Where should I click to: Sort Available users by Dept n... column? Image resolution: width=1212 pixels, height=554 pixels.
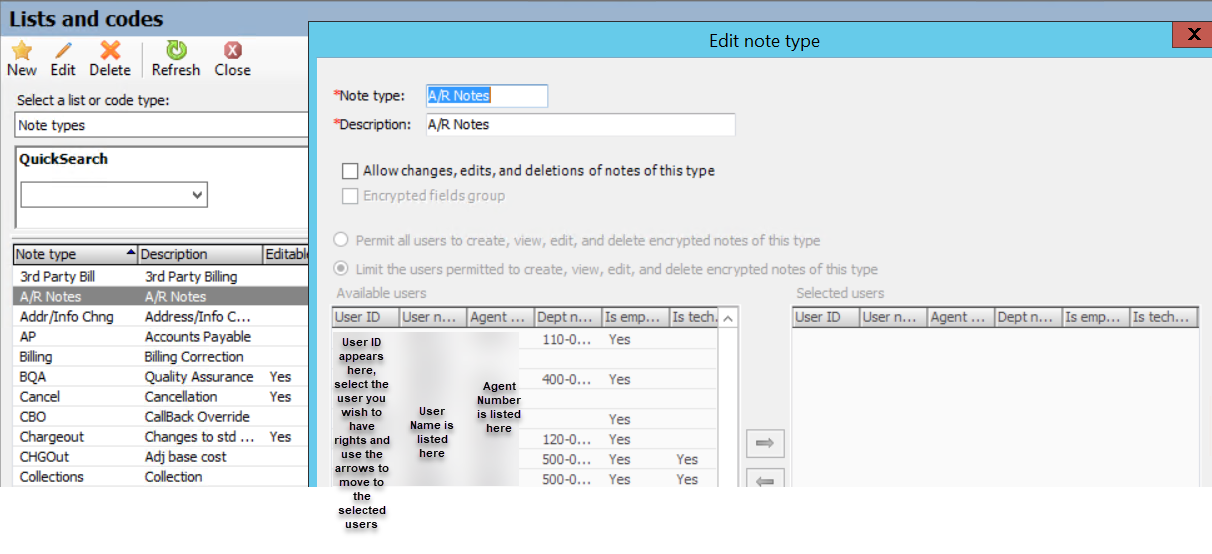[x=568, y=317]
